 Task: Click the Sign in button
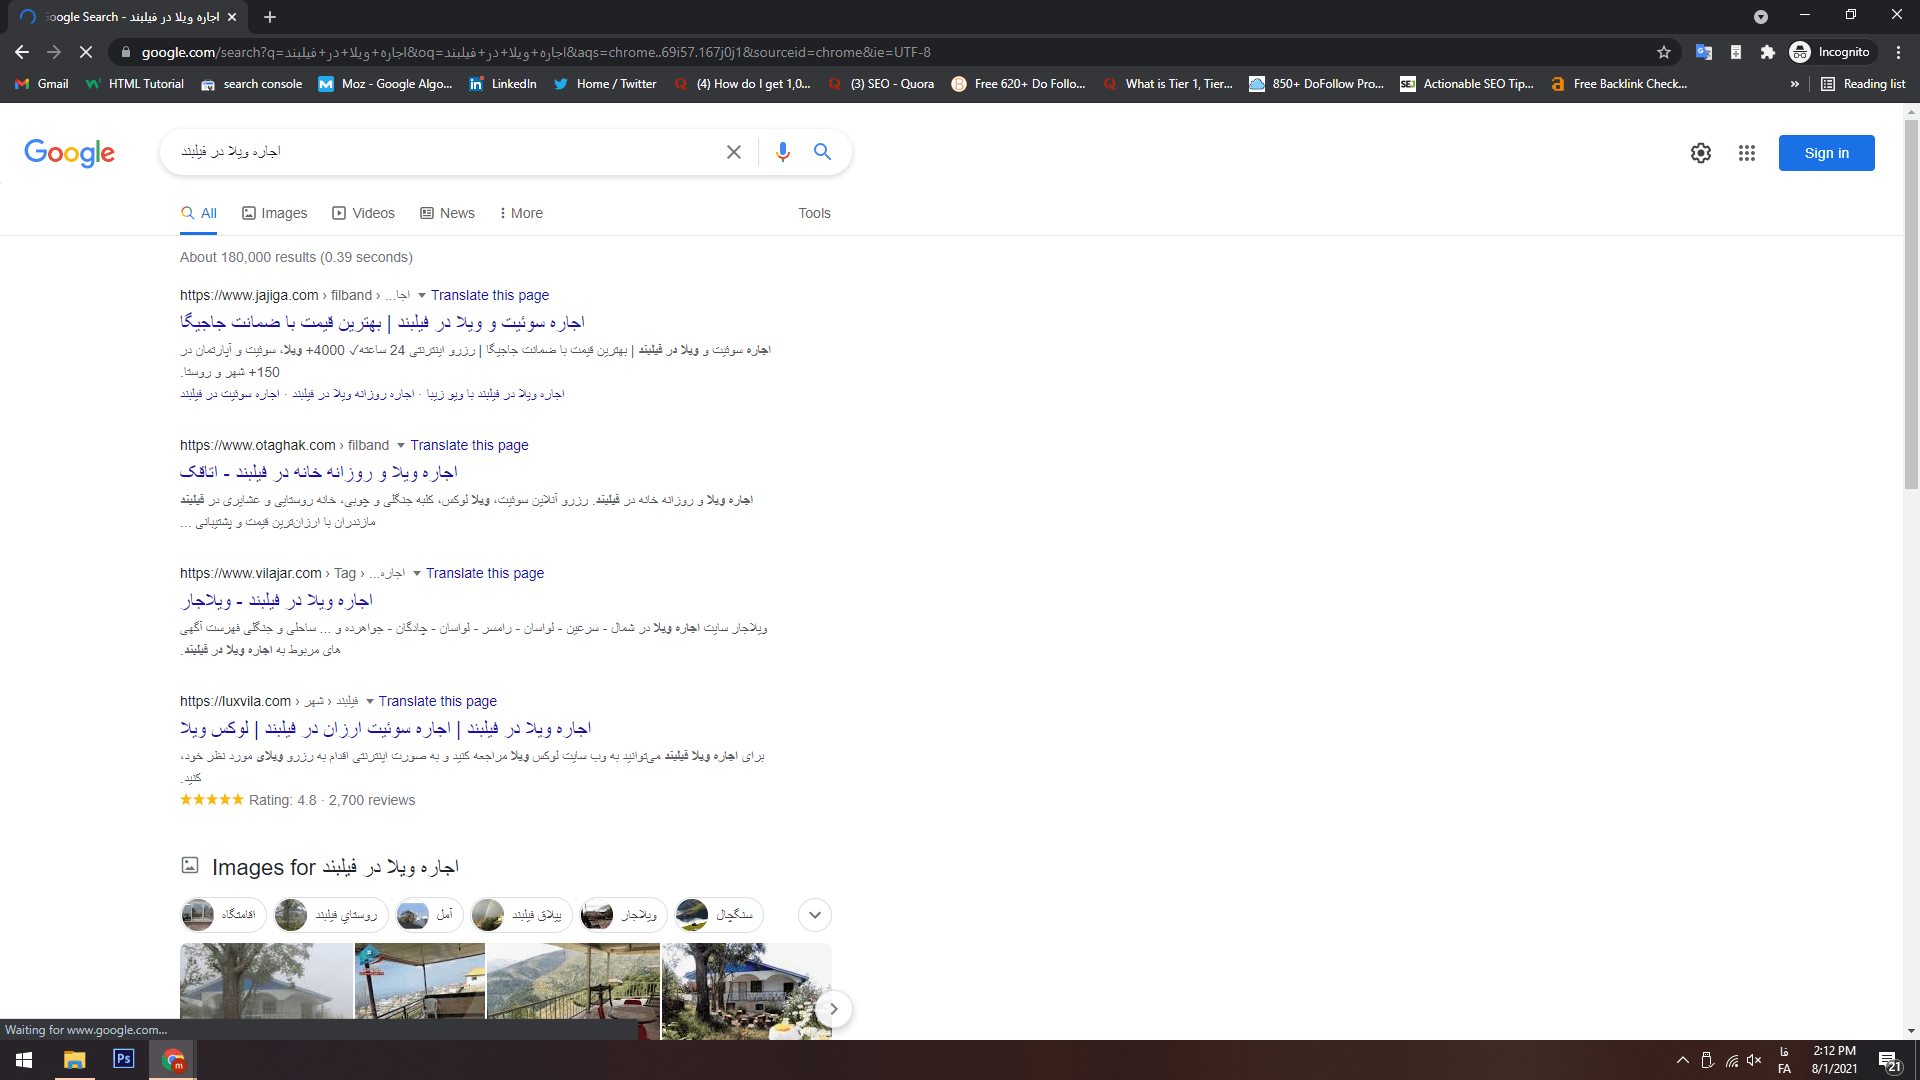1826,153
